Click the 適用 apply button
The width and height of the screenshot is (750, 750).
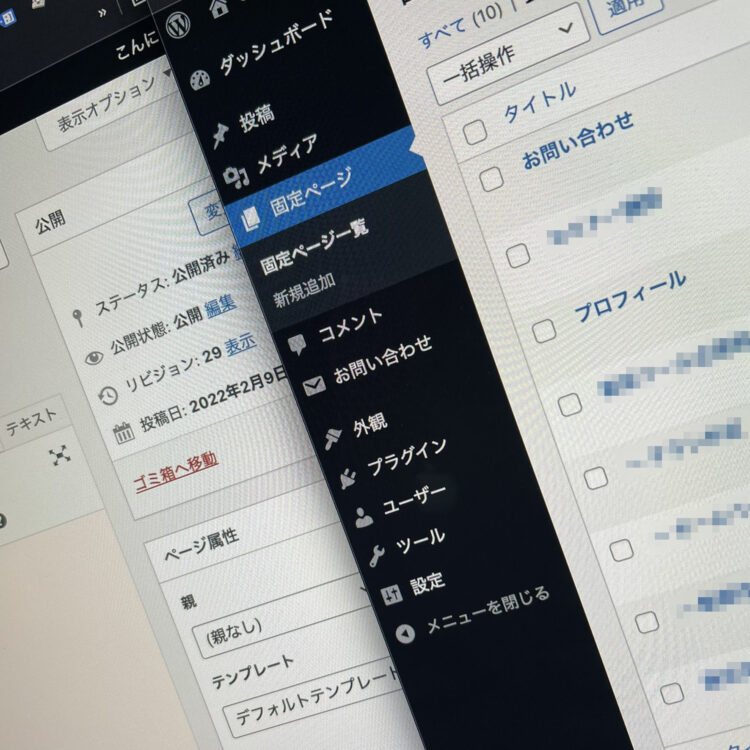coord(628,10)
